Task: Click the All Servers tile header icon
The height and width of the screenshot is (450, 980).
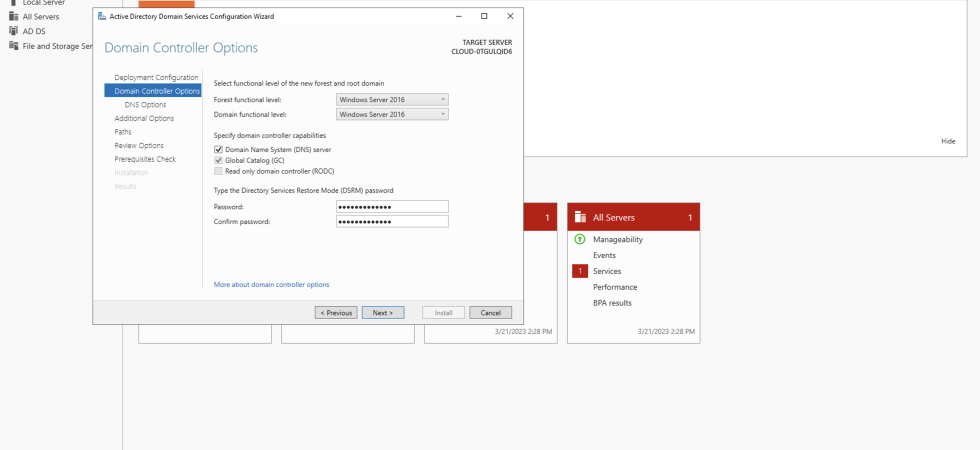Action: click(580, 218)
